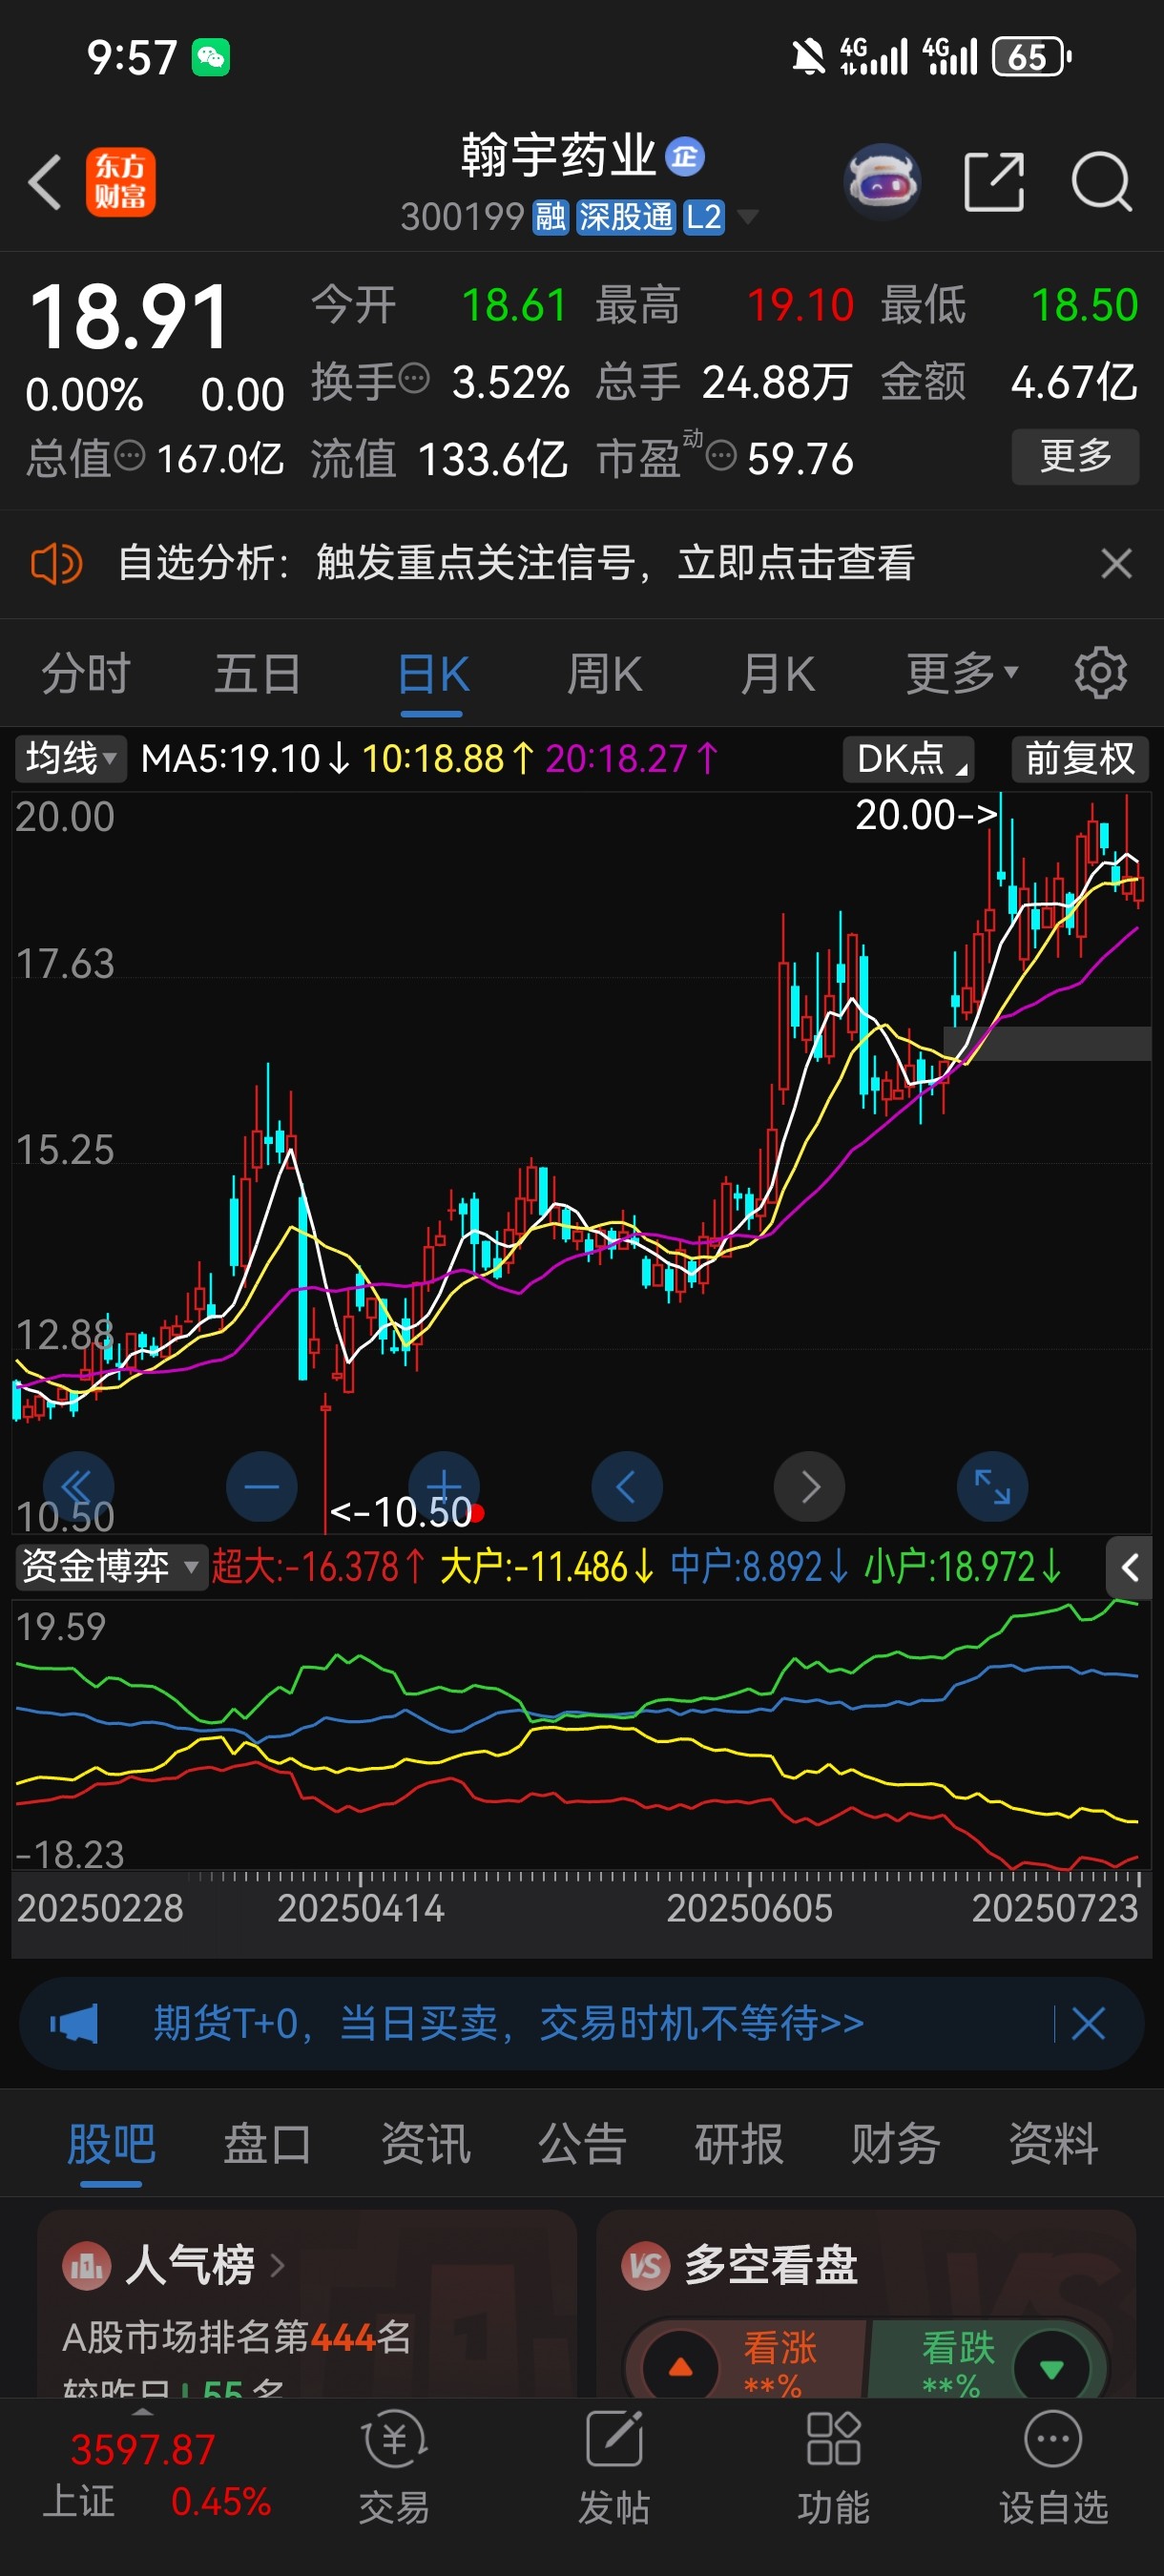
Task: Dismiss the 自选分析 notice
Action: point(1116,564)
